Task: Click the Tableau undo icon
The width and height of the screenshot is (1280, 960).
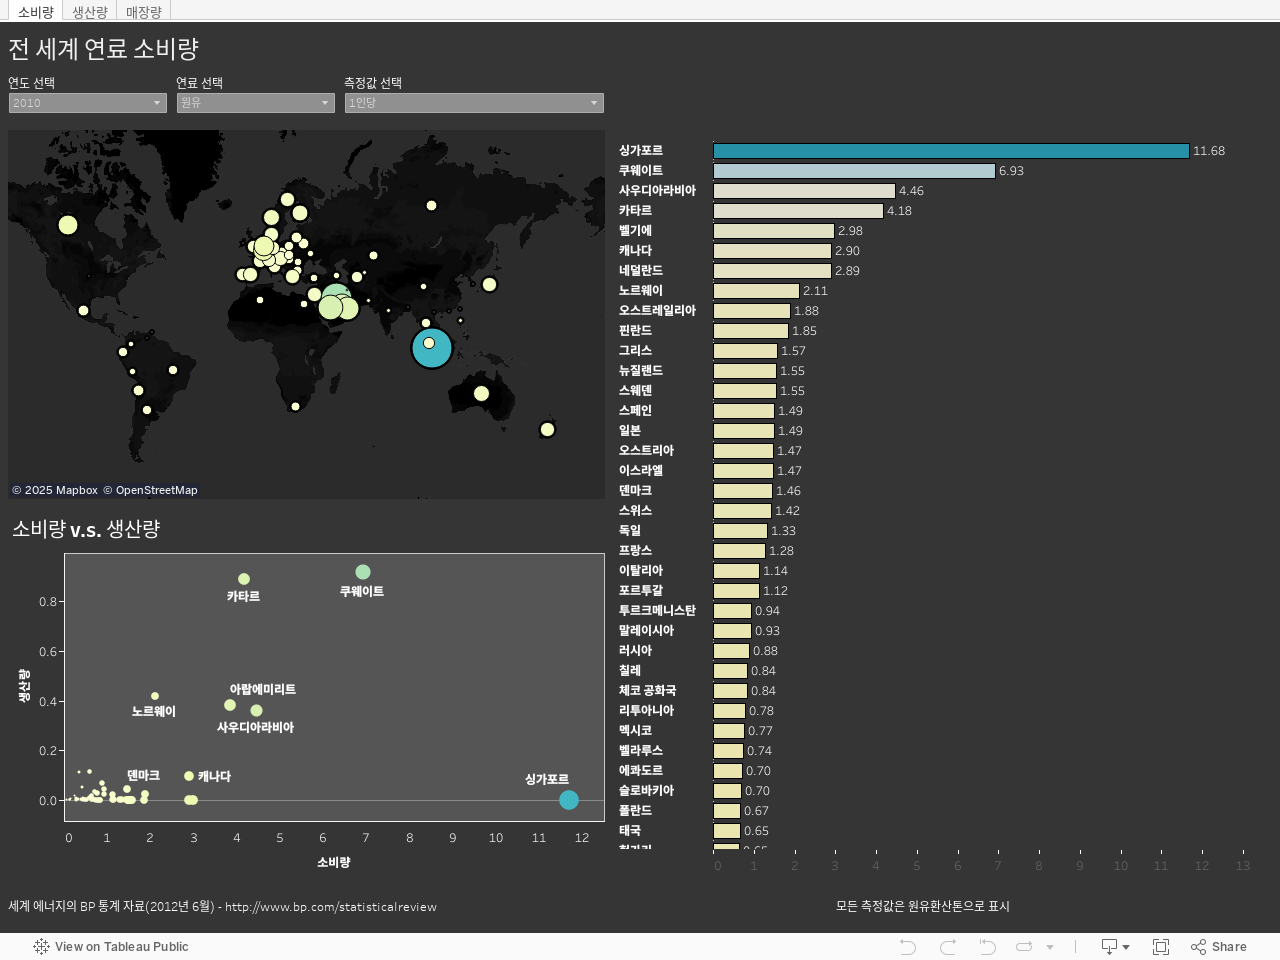Action: 908,946
